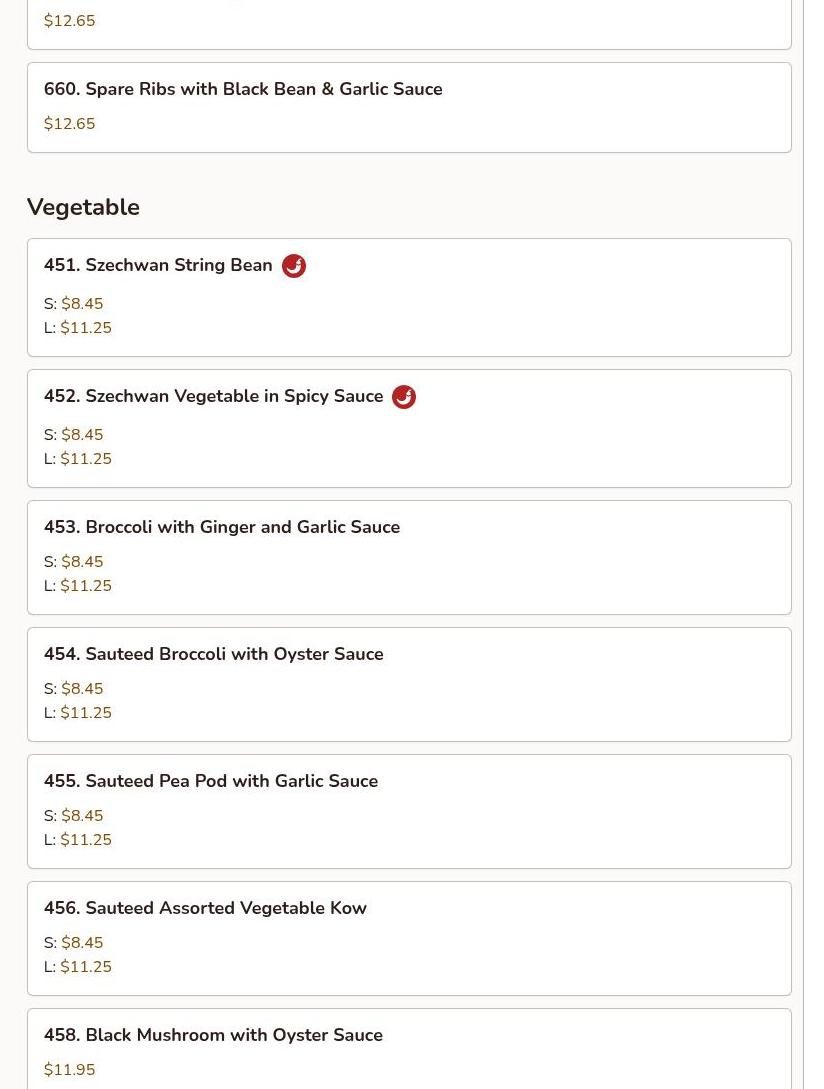Pick large $11.25 for Sauteed Pea Pod
Image resolution: width=824 pixels, height=1089 pixels.
(x=86, y=840)
